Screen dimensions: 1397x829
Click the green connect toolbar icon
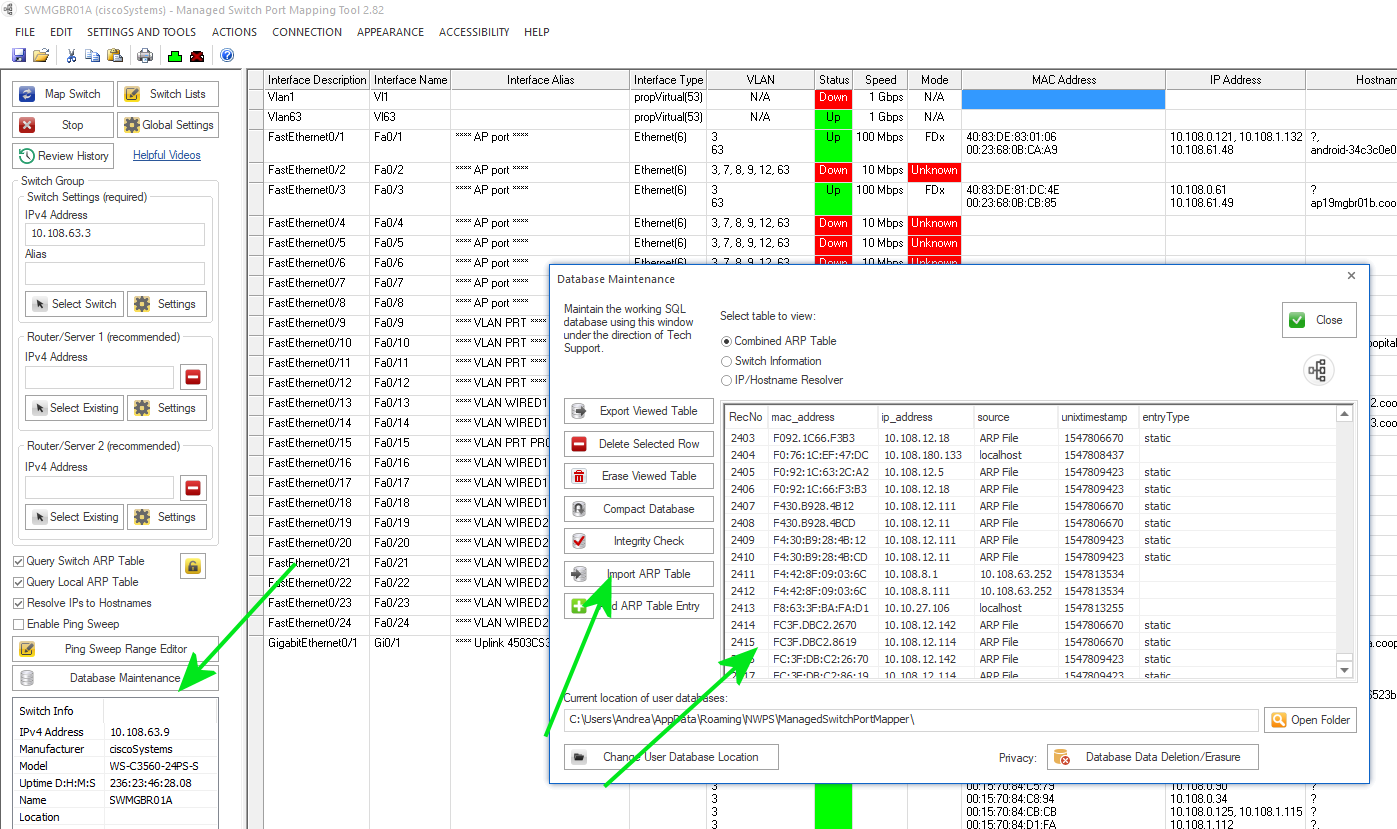point(175,55)
